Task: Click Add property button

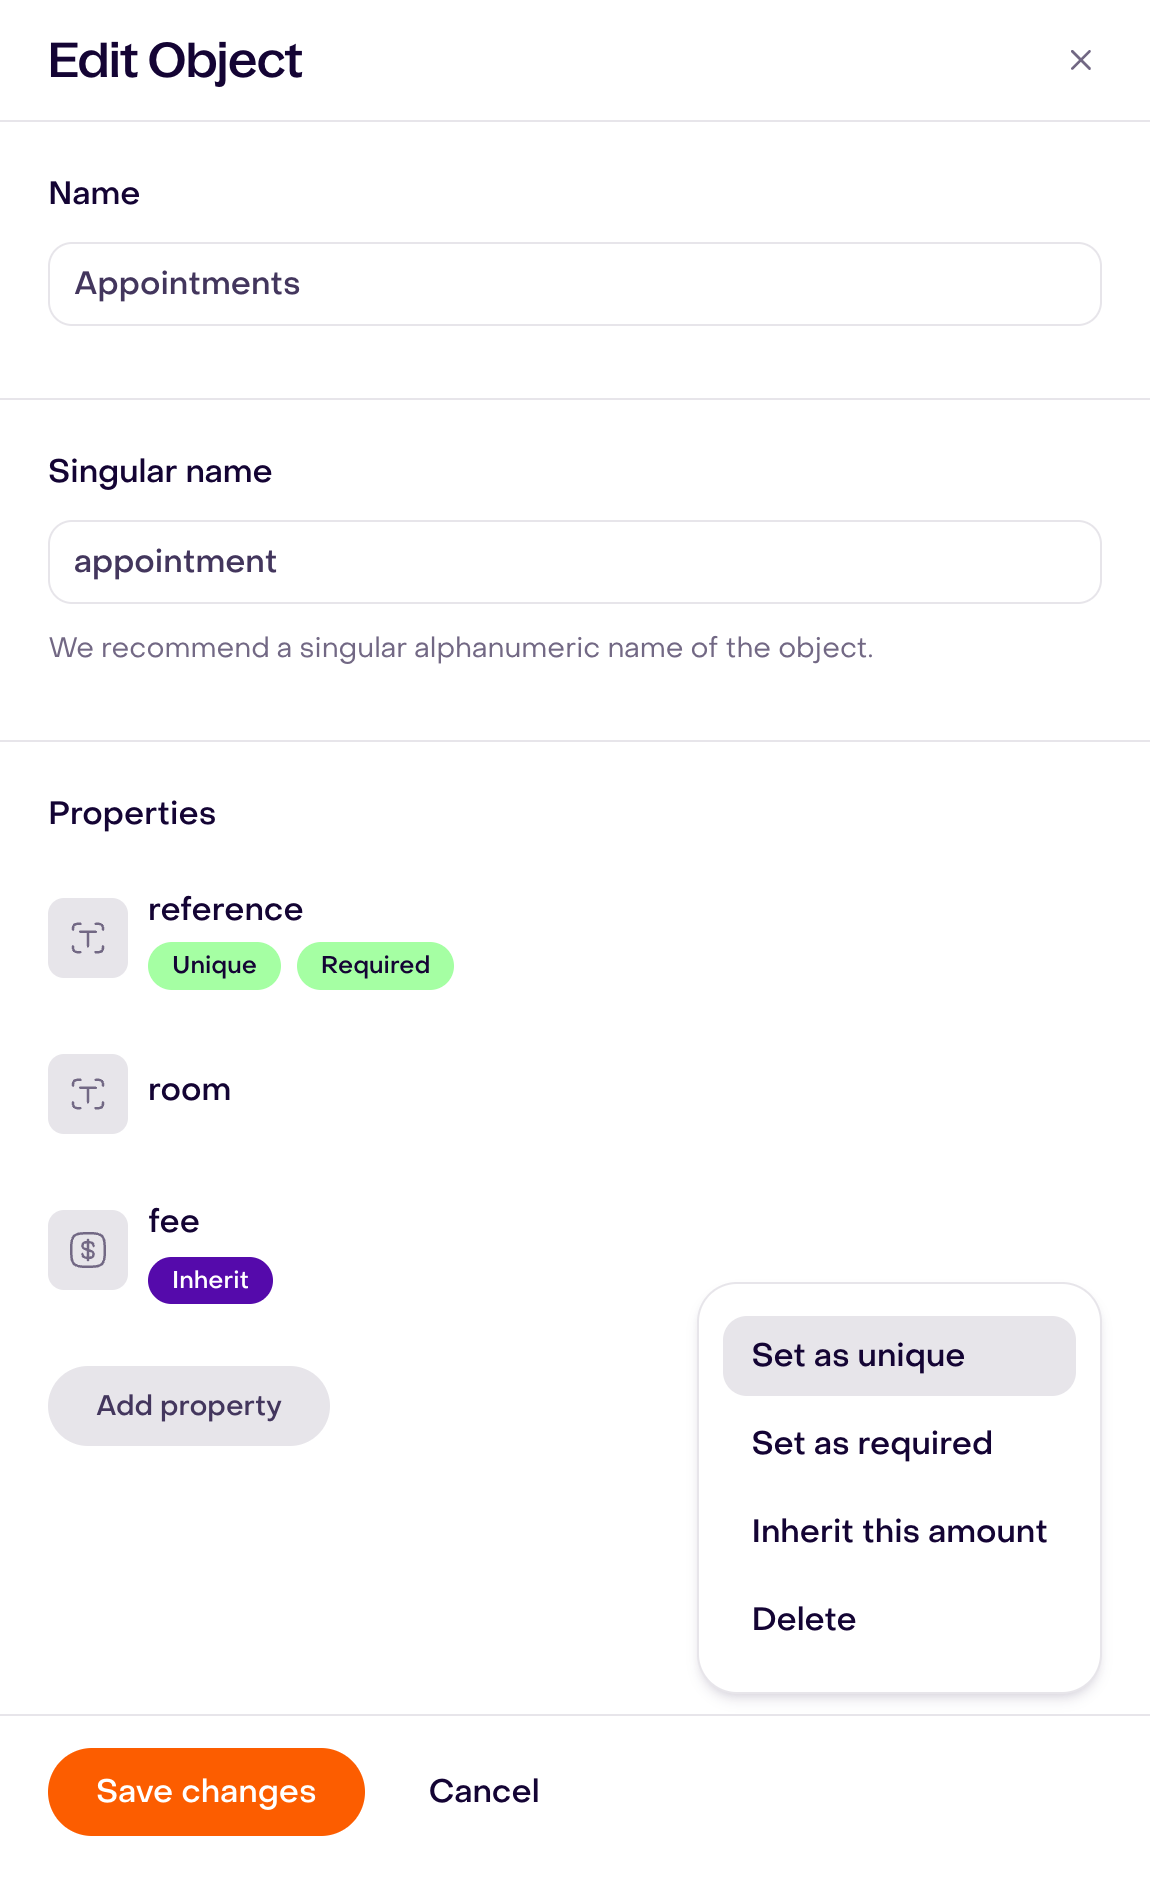Action: pos(189,1406)
